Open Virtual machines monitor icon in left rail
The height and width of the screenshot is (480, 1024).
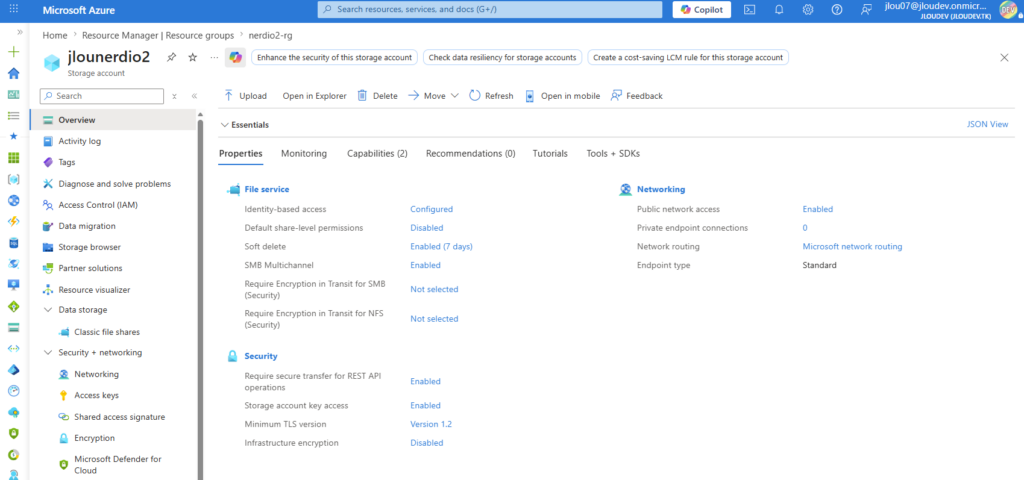tap(14, 285)
